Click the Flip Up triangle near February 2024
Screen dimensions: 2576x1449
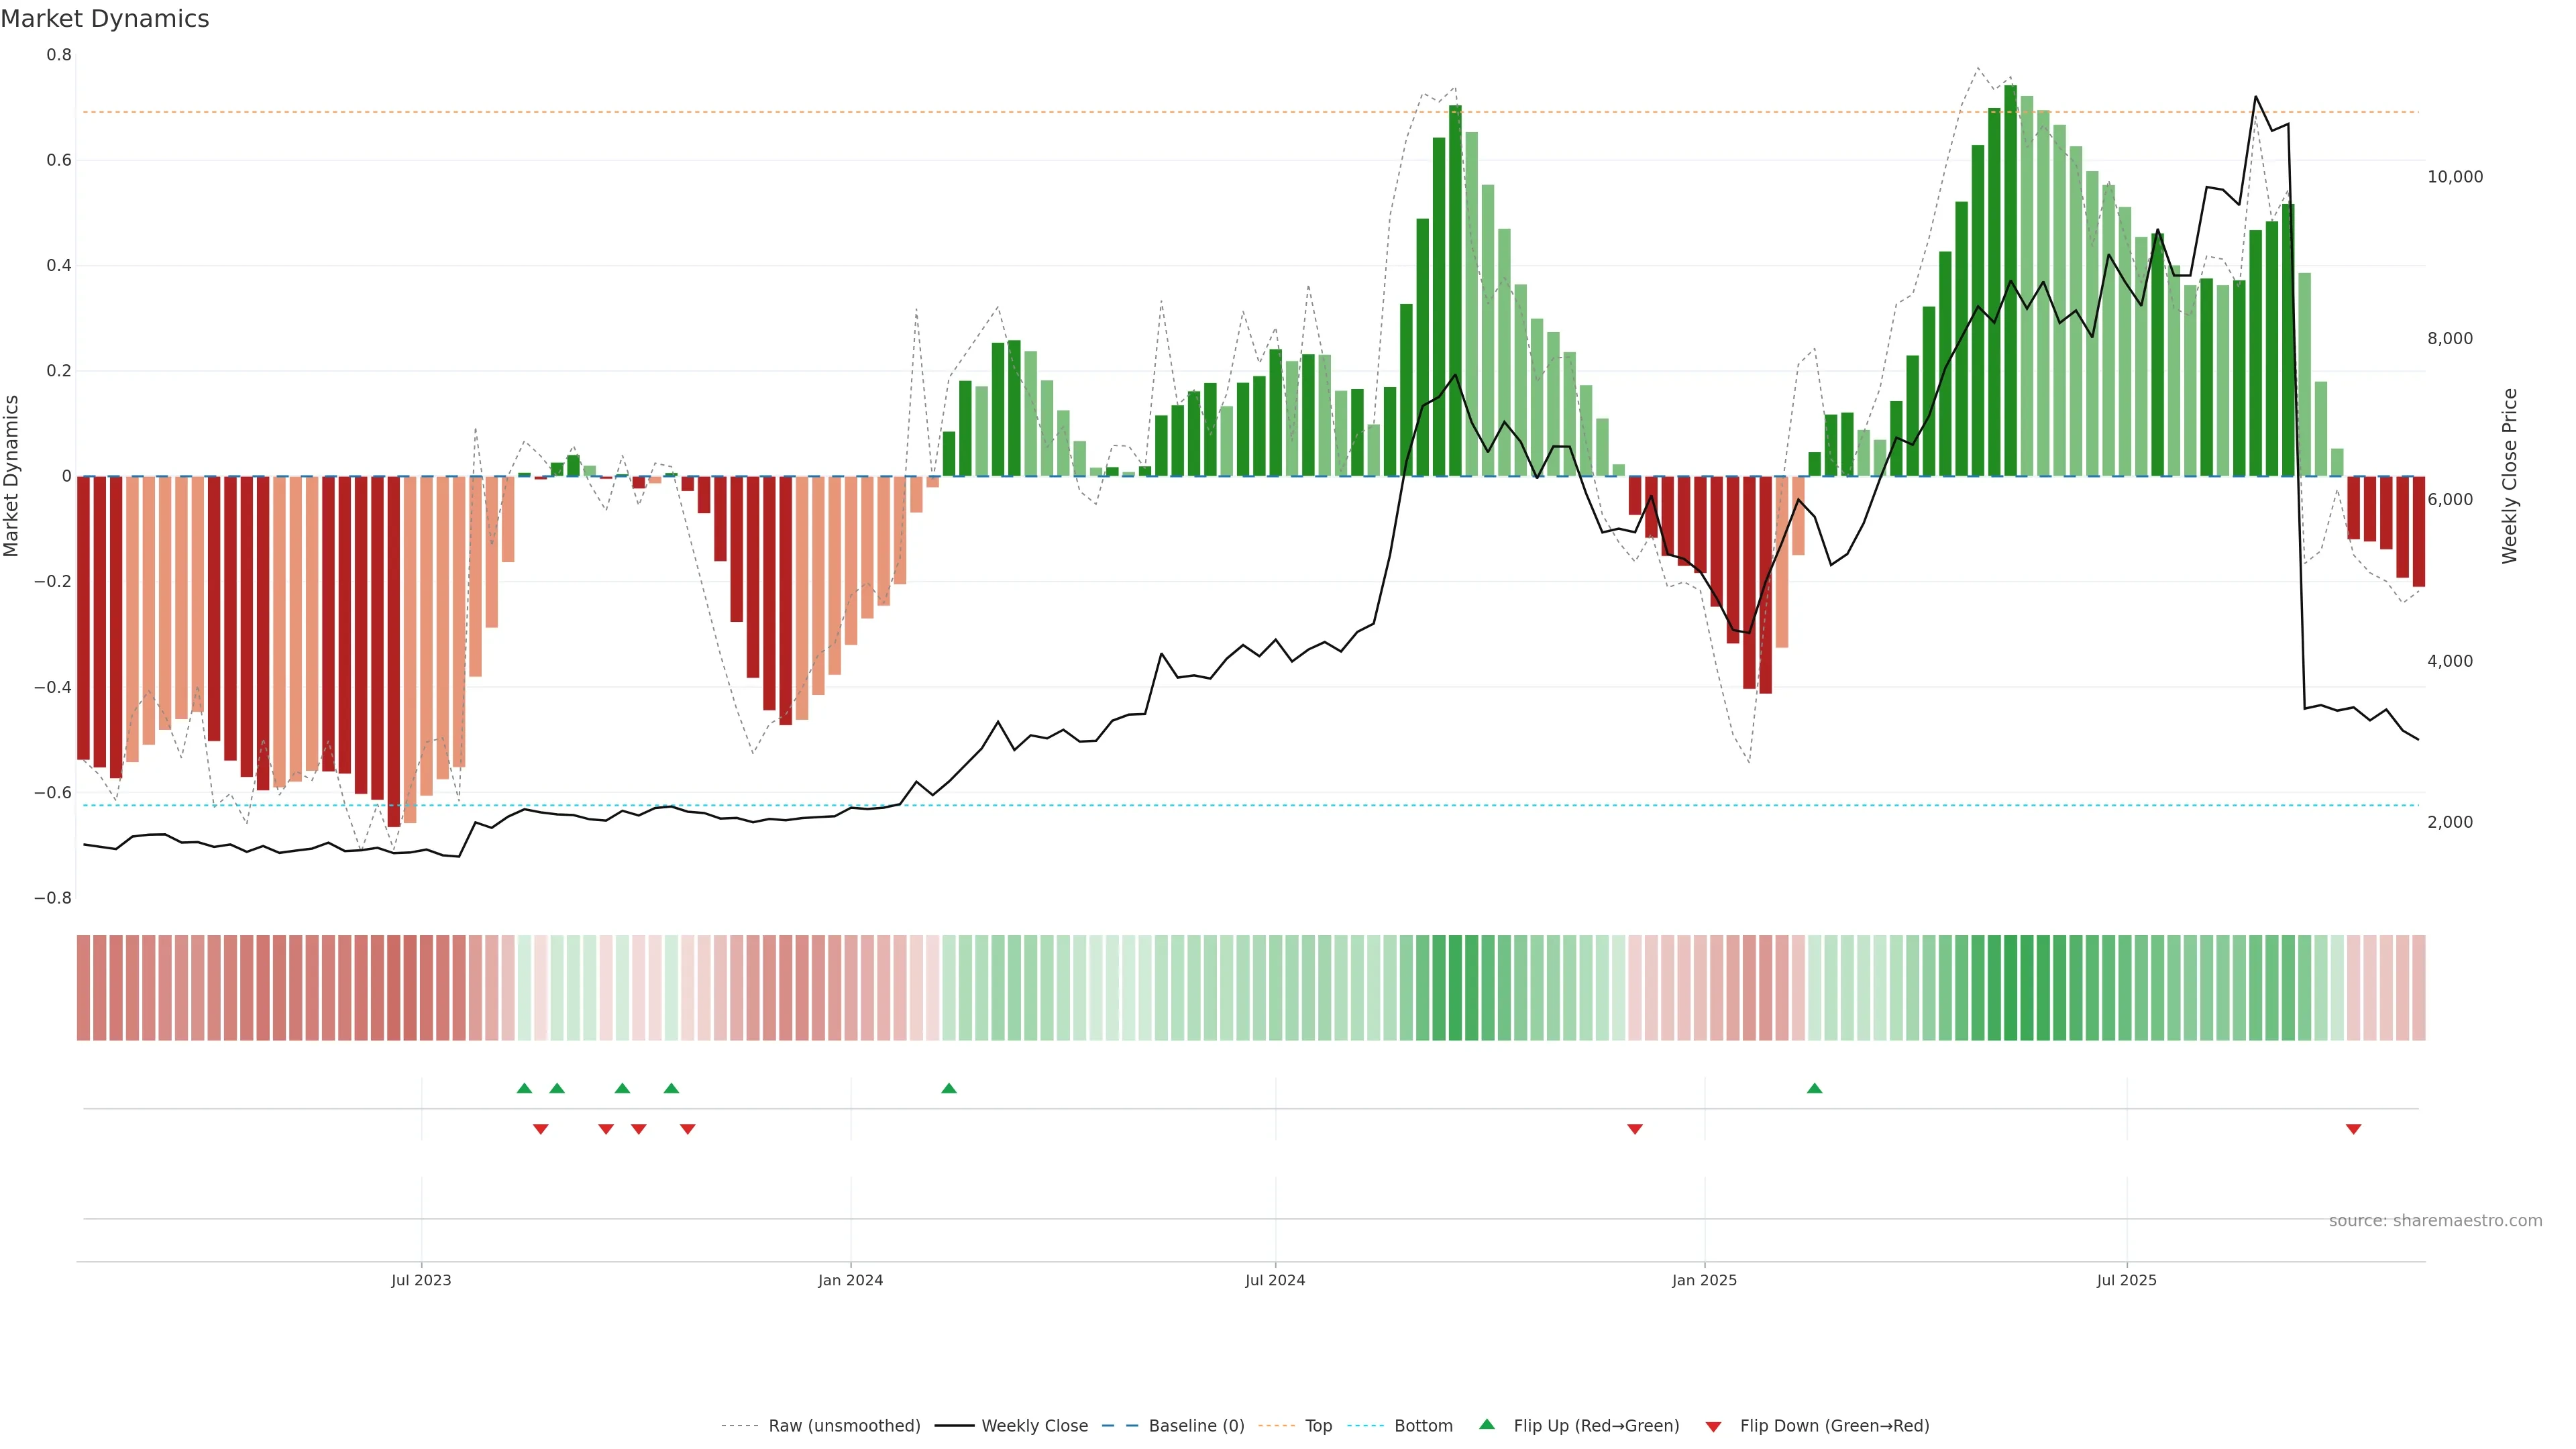pos(949,1088)
